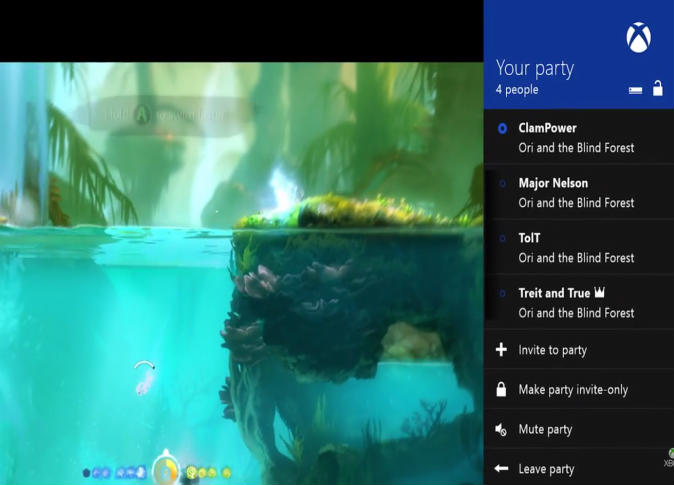The height and width of the screenshot is (485, 674).
Task: Click the Your party header title
Action: [x=535, y=69]
